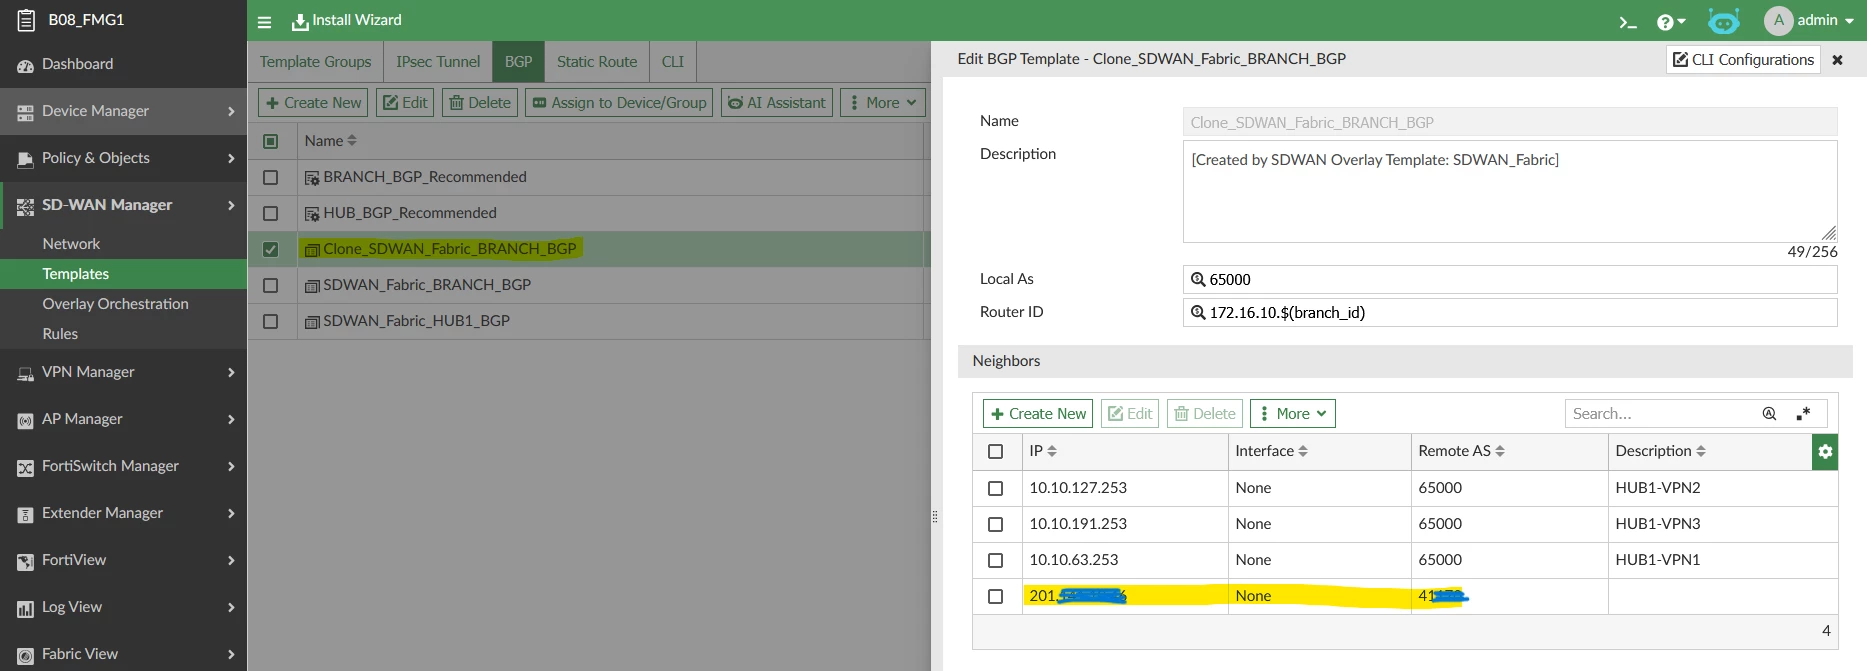The height and width of the screenshot is (671, 1867).
Task: Toggle the select-all neighbors checkbox
Action: point(995,452)
